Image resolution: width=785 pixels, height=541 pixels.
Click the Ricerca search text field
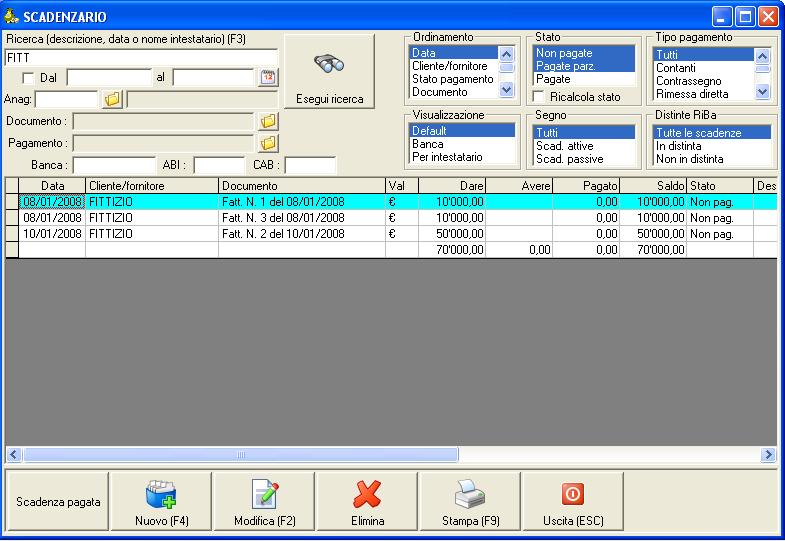click(x=141, y=58)
